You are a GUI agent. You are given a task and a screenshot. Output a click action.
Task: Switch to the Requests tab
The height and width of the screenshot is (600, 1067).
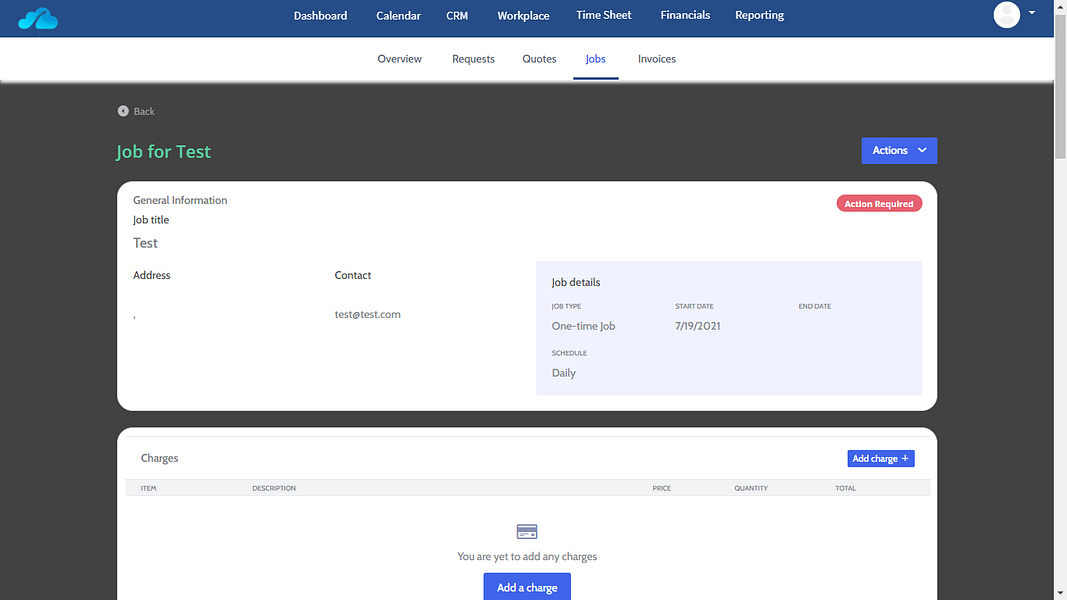pyautogui.click(x=473, y=59)
